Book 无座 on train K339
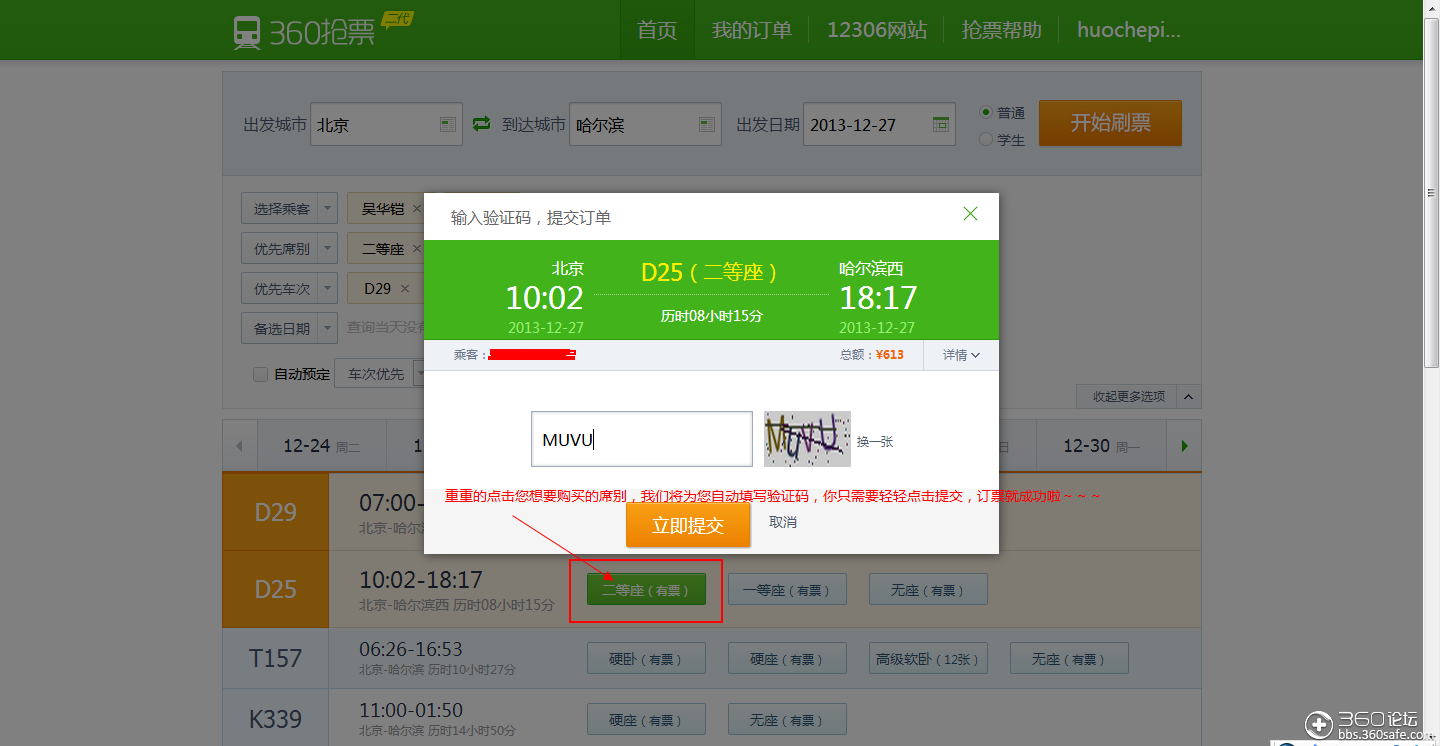This screenshot has height=746, width=1440. tap(787, 720)
